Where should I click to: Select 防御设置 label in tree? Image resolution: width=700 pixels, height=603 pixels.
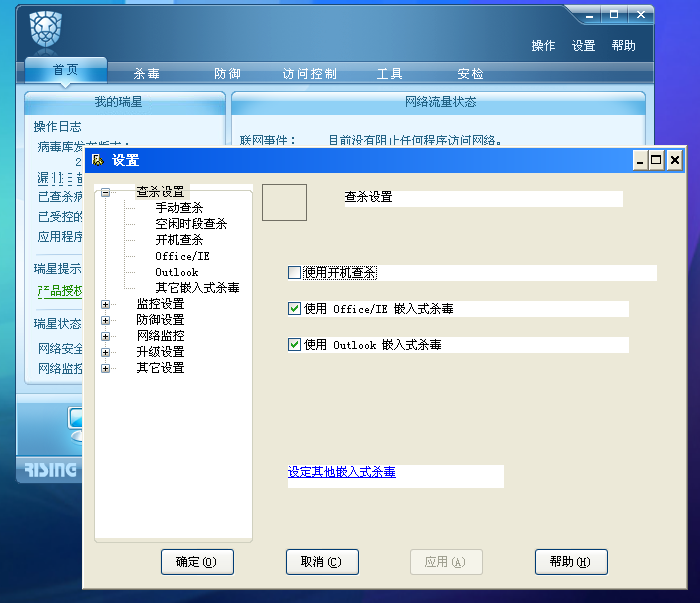(160, 320)
